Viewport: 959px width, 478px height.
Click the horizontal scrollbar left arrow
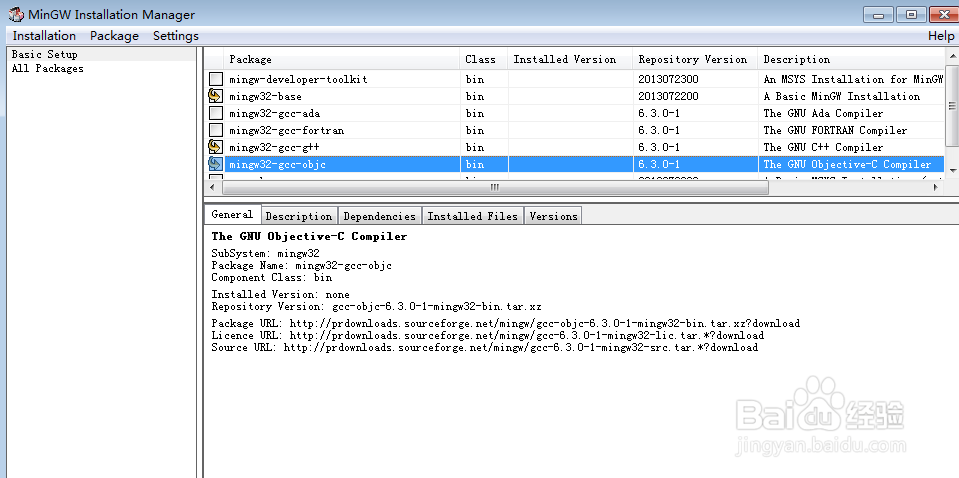pos(212,188)
